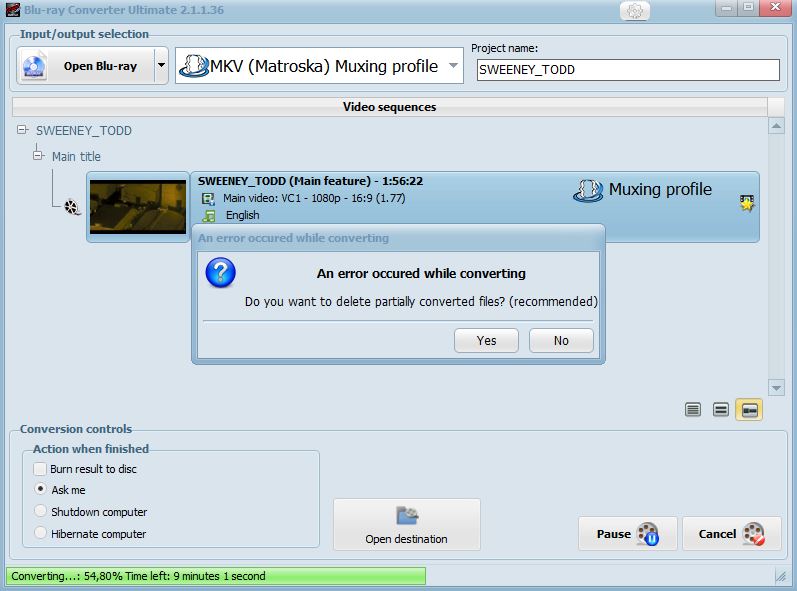Click the SWEENEY_TODD Main feature title text
This screenshot has height=591, width=797.
(310, 181)
